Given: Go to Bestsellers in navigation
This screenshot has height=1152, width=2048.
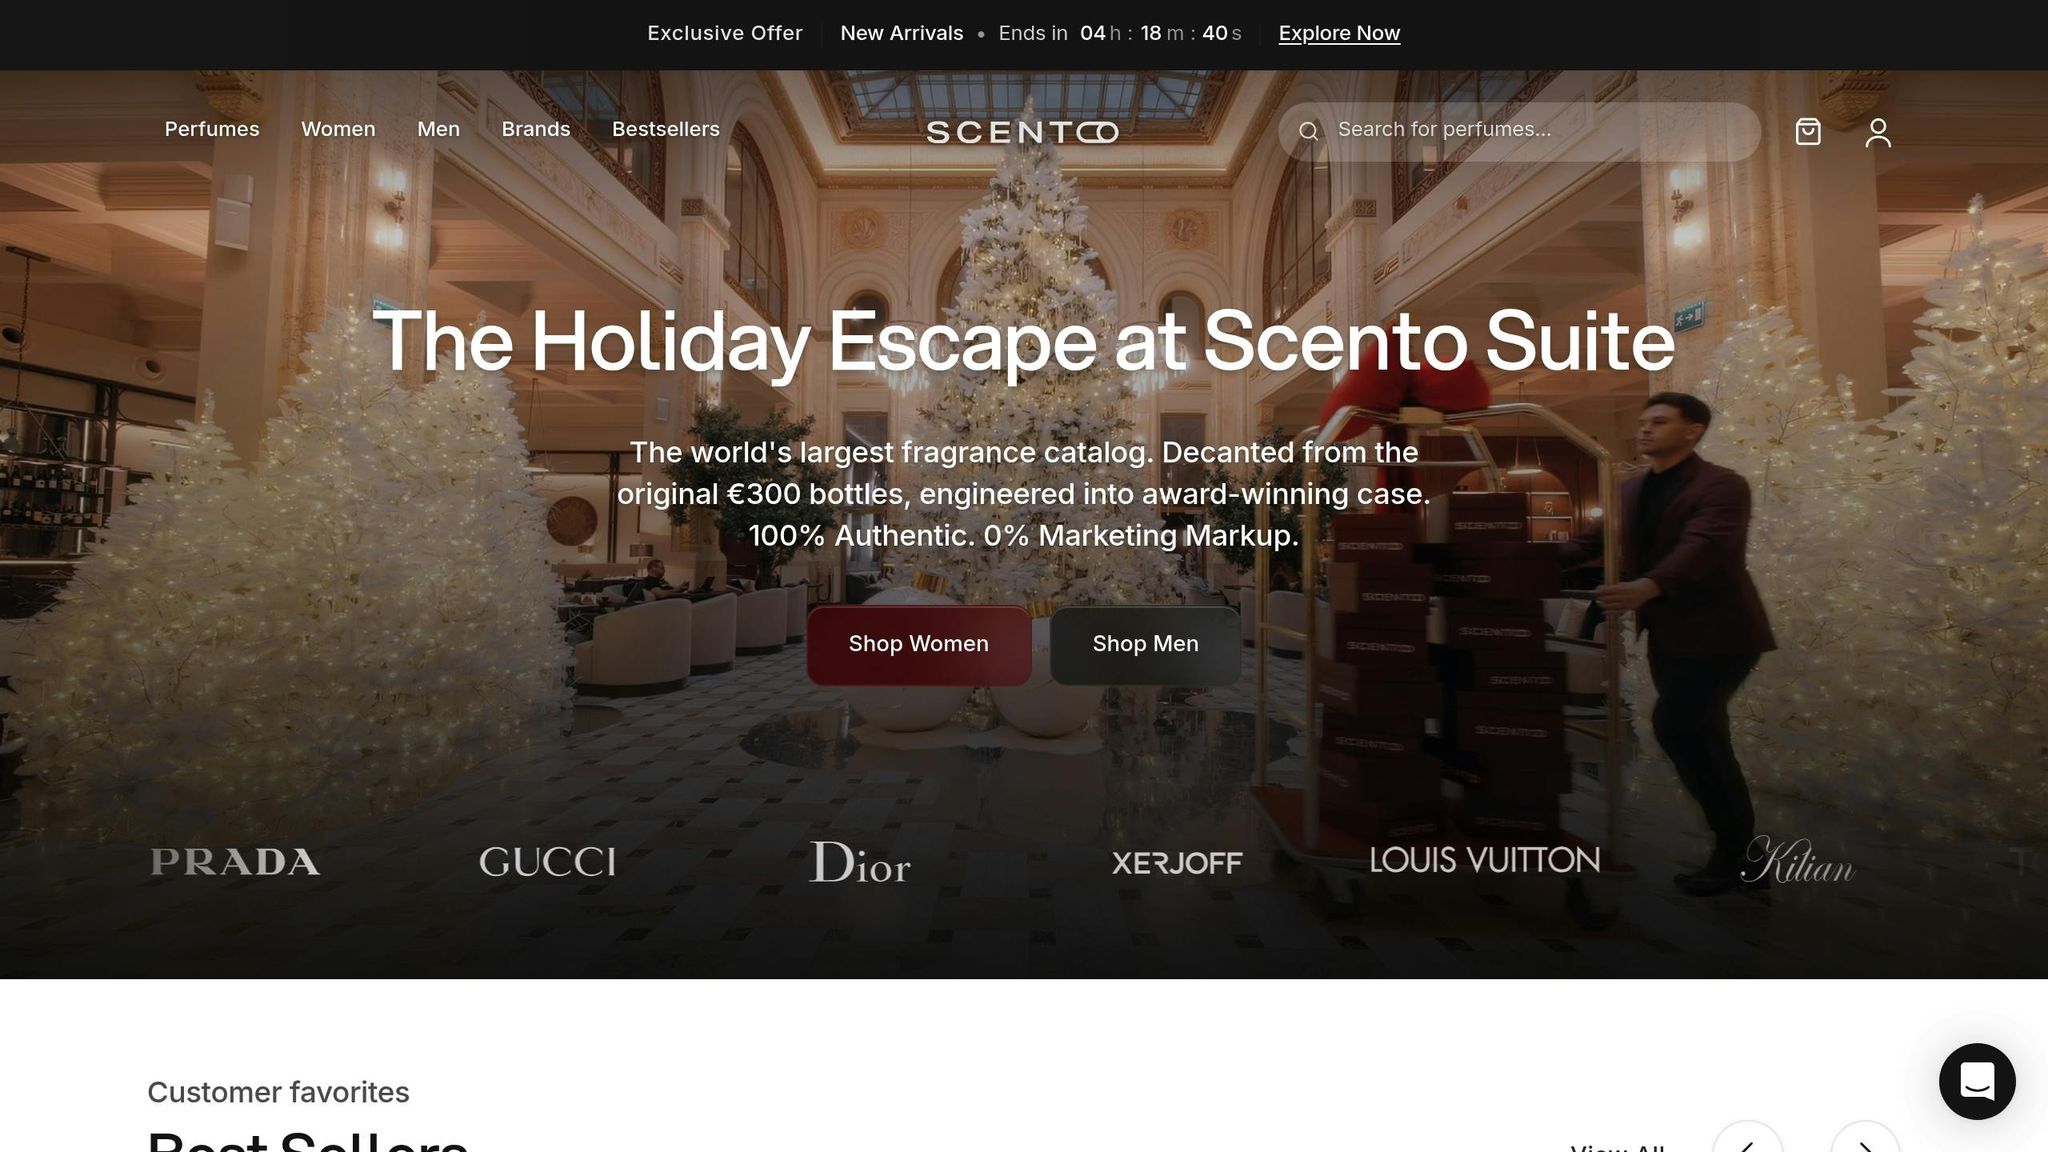Looking at the screenshot, I should (666, 129).
